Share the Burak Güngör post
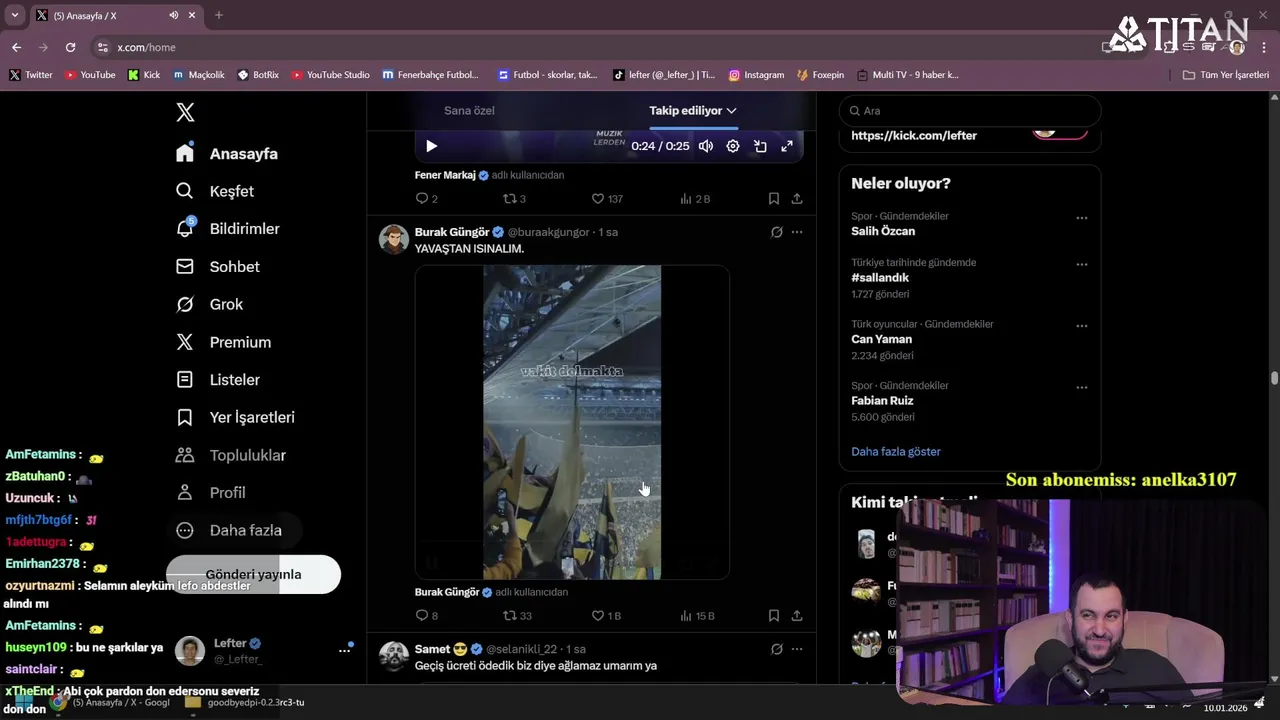This screenshot has width=1280, height=720. click(x=797, y=616)
